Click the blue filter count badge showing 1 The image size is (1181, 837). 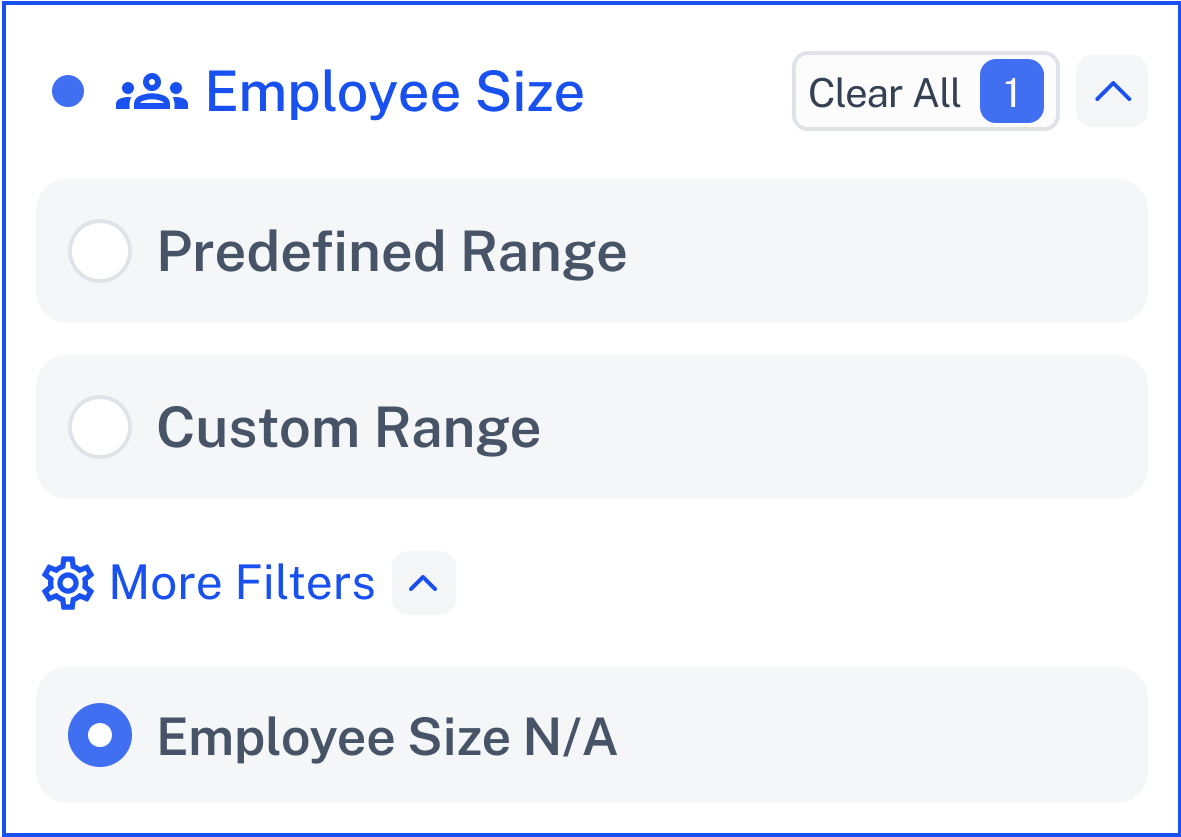(1012, 92)
